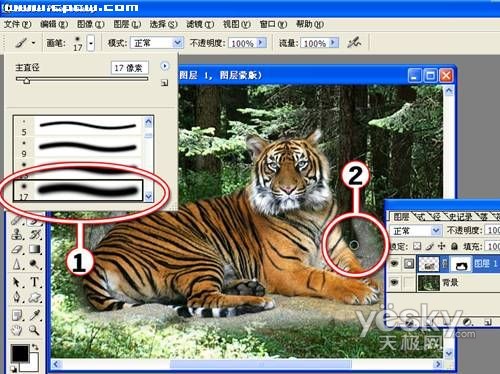
Task: Open the 选择 menu
Action: [163, 24]
